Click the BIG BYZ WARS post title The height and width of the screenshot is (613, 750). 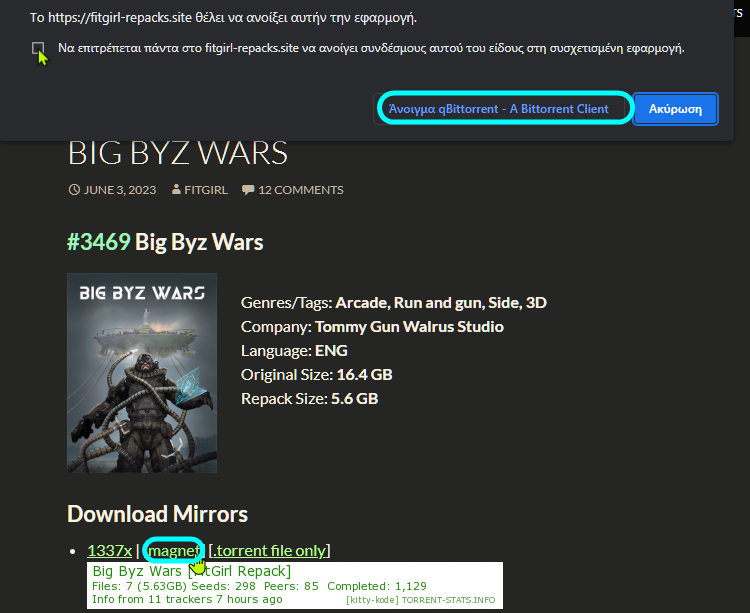(178, 153)
